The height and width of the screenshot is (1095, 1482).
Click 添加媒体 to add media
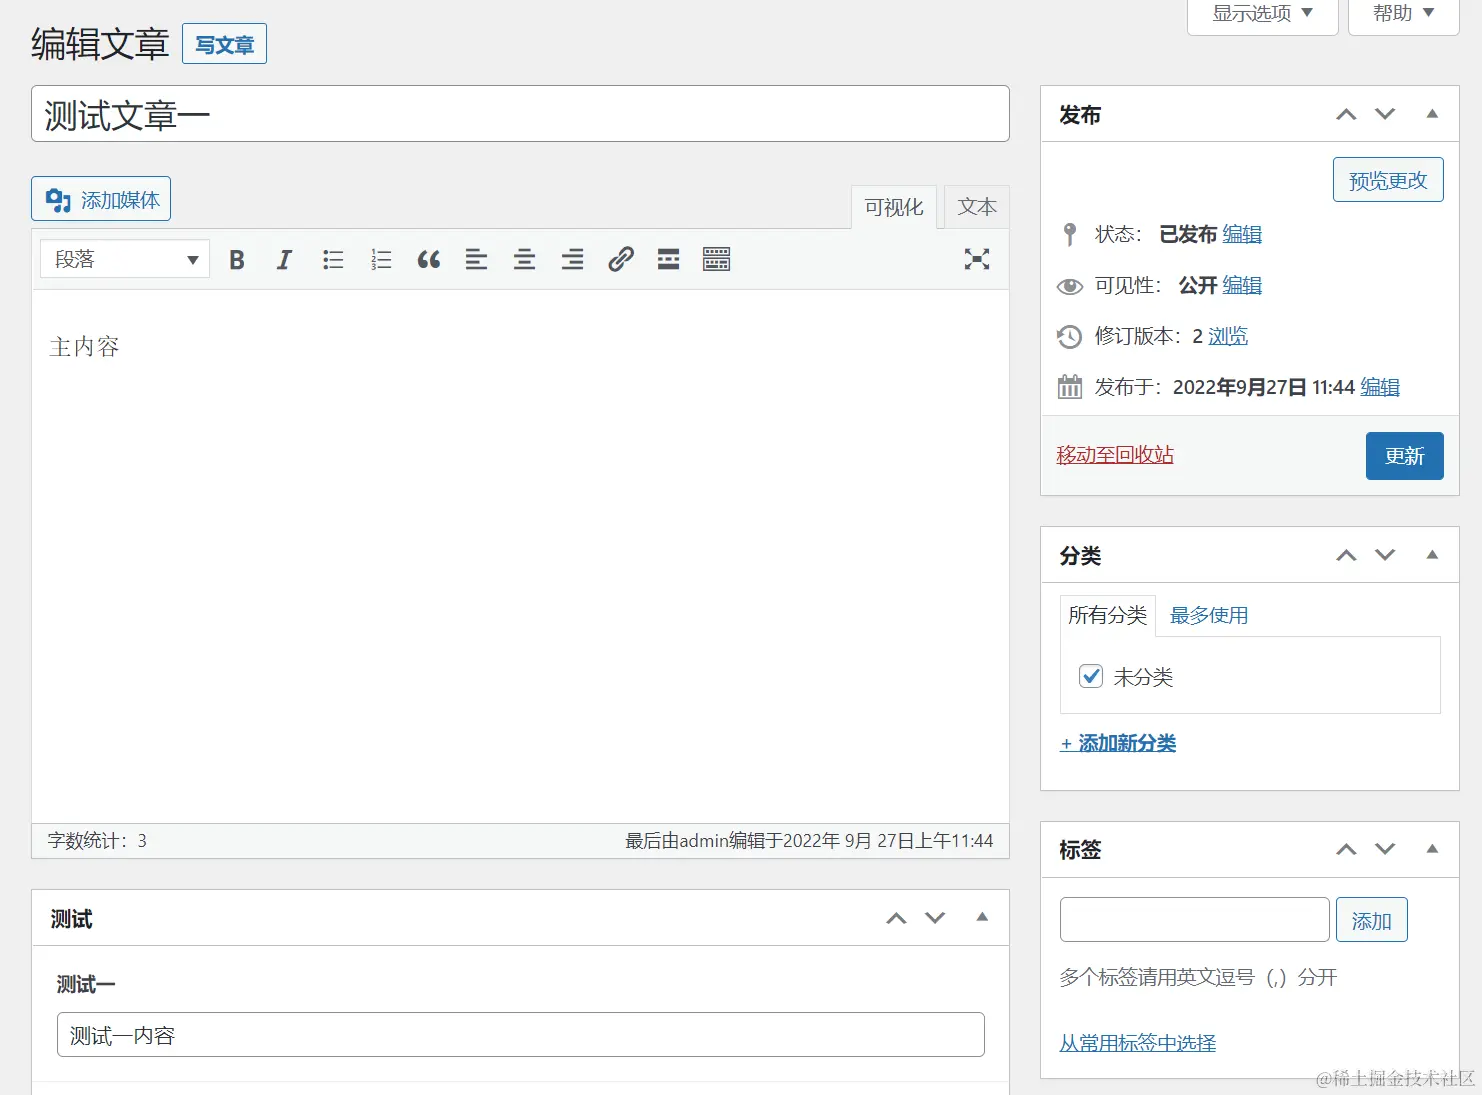click(101, 199)
